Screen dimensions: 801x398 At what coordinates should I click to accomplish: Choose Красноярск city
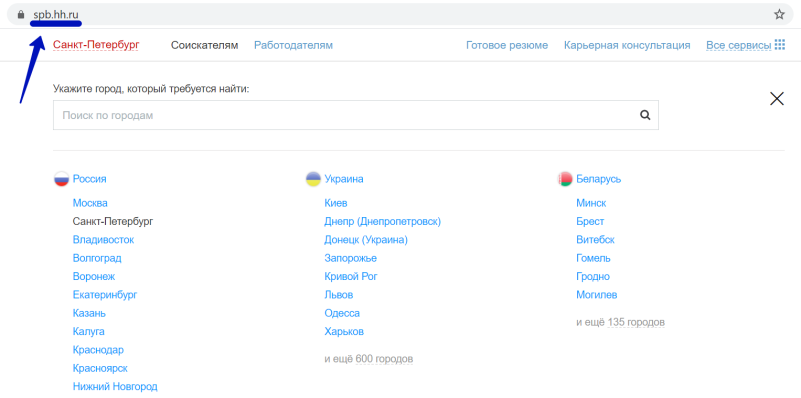(x=100, y=368)
